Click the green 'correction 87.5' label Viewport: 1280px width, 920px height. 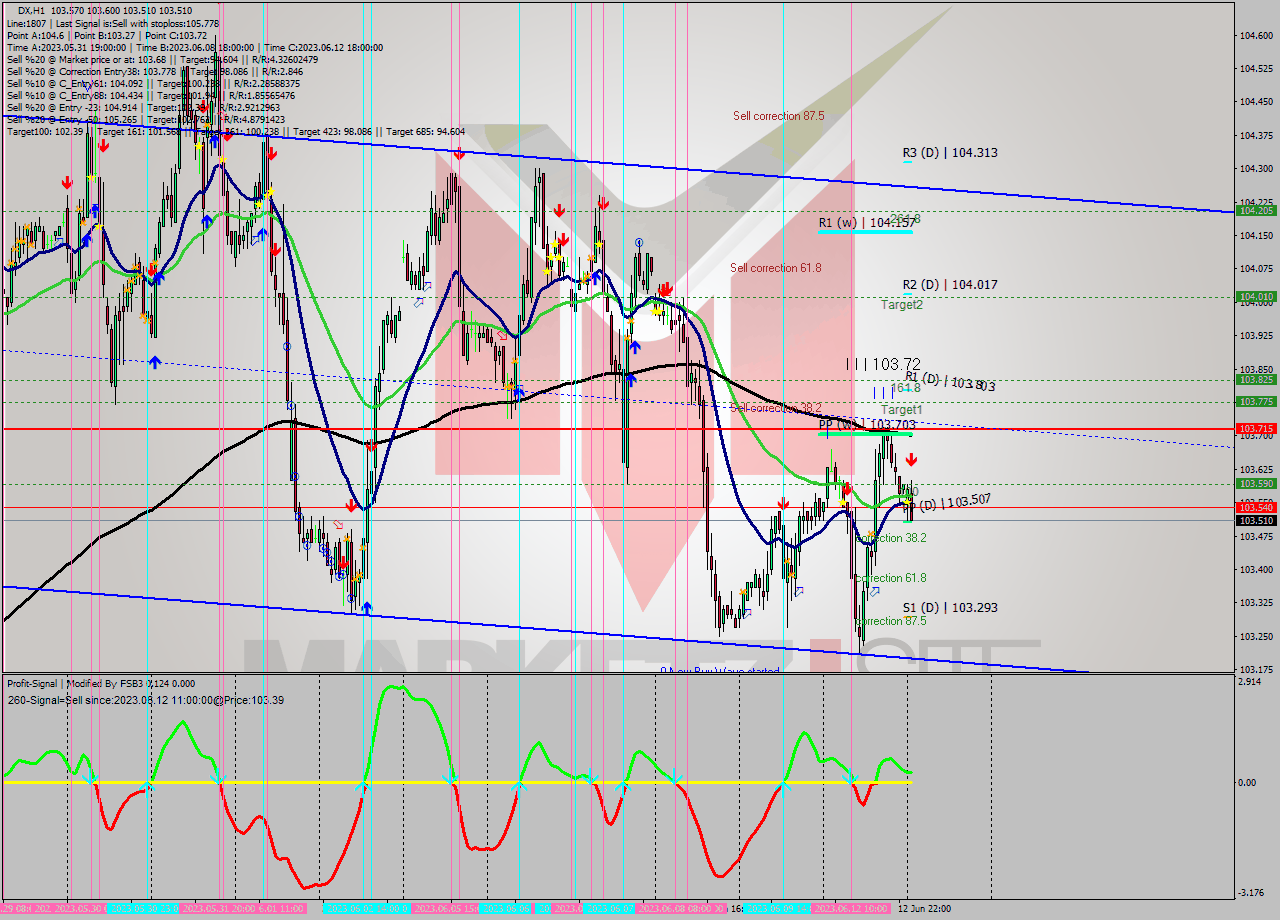point(891,621)
